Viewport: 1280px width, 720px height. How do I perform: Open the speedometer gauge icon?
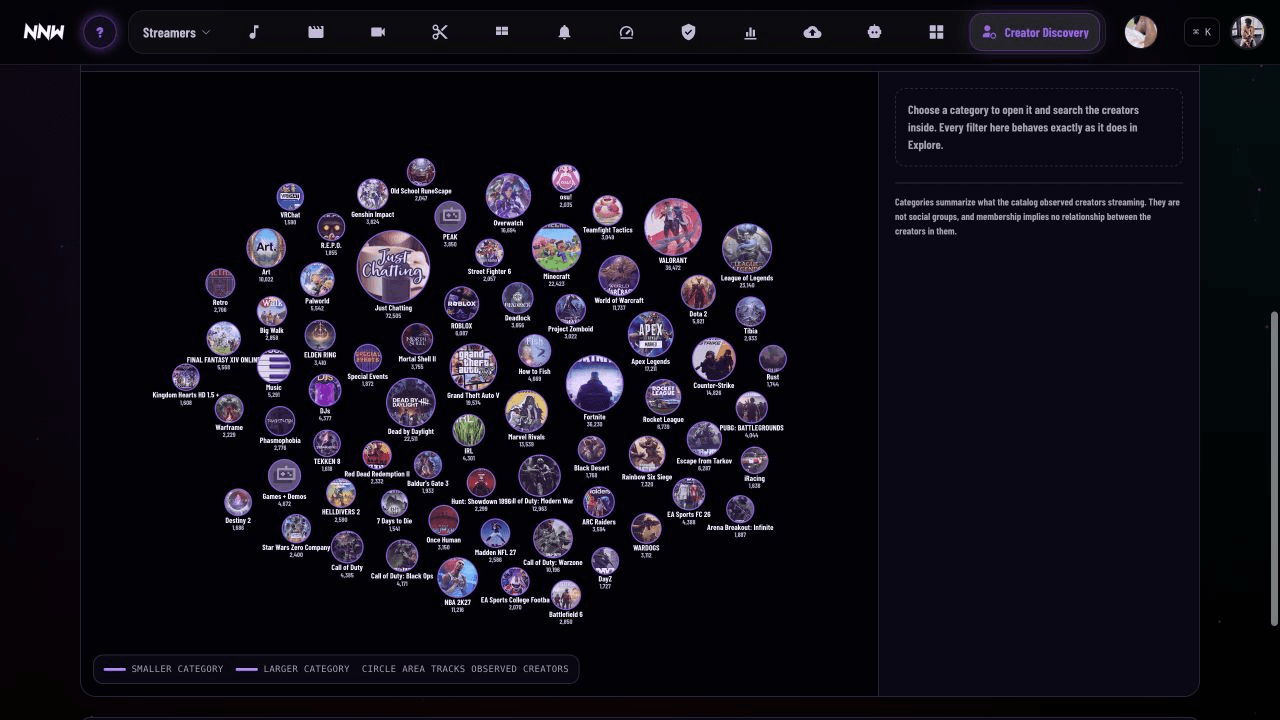626,32
